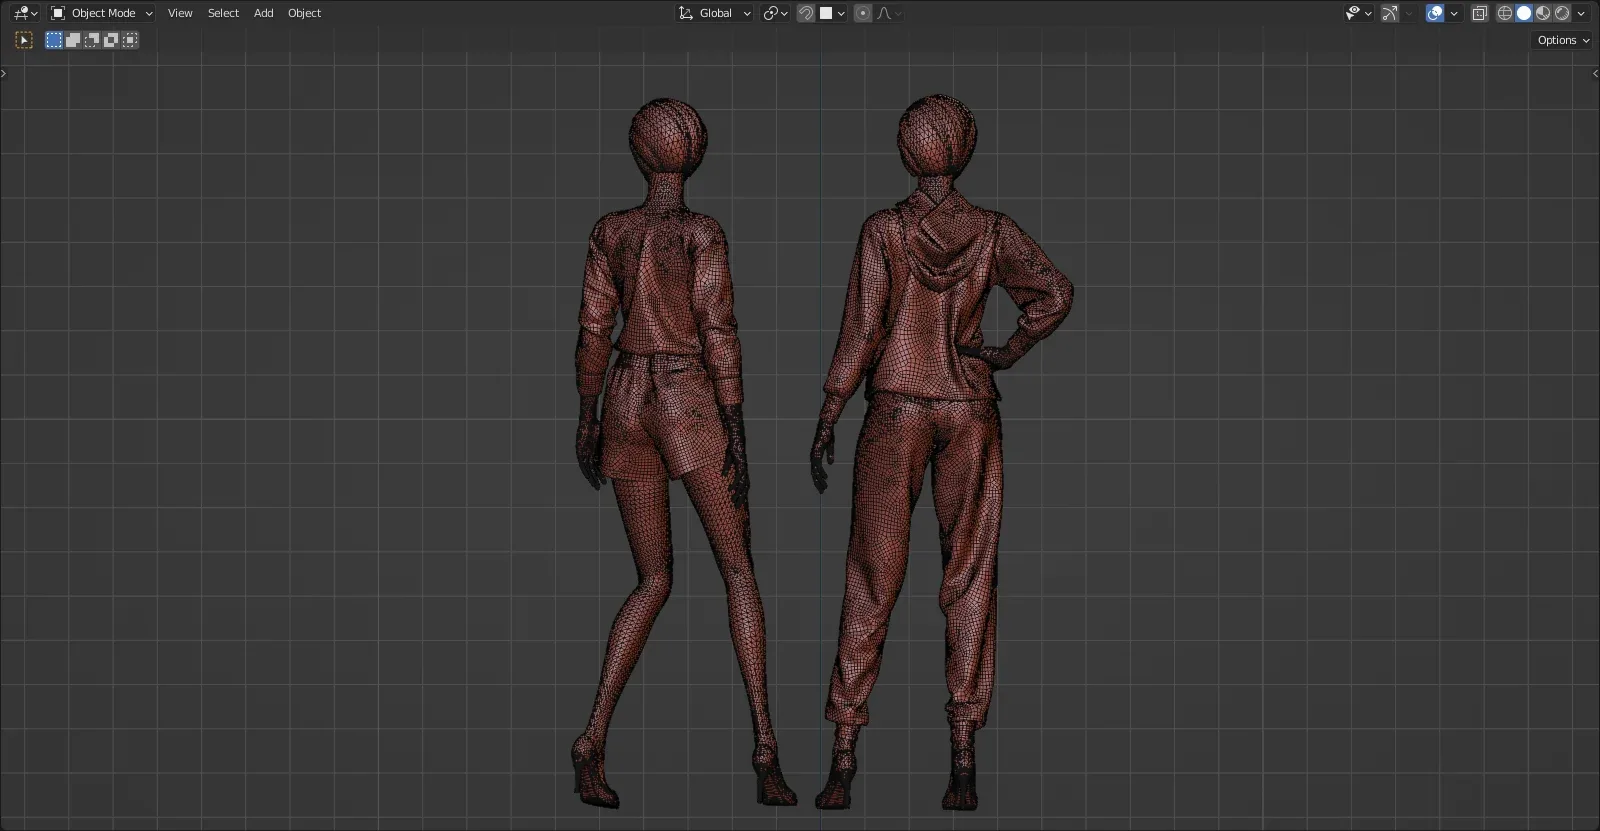Viewport: 1600px width, 831px height.
Task: Choose the 'extend selection' mode icon
Action: (73, 40)
